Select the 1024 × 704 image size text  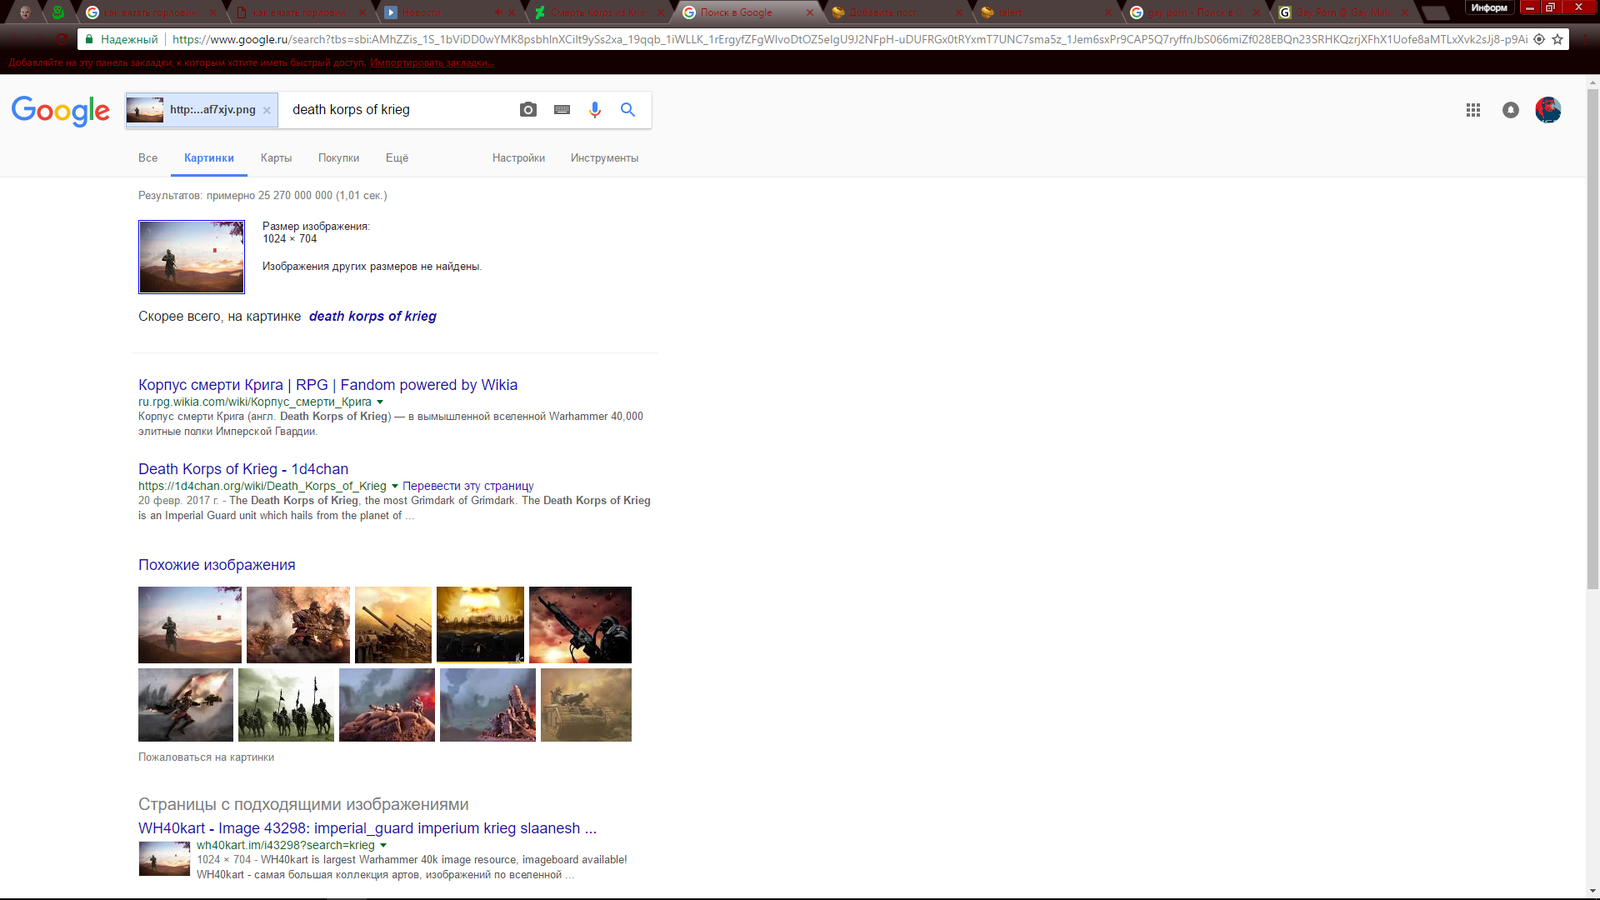pos(290,239)
